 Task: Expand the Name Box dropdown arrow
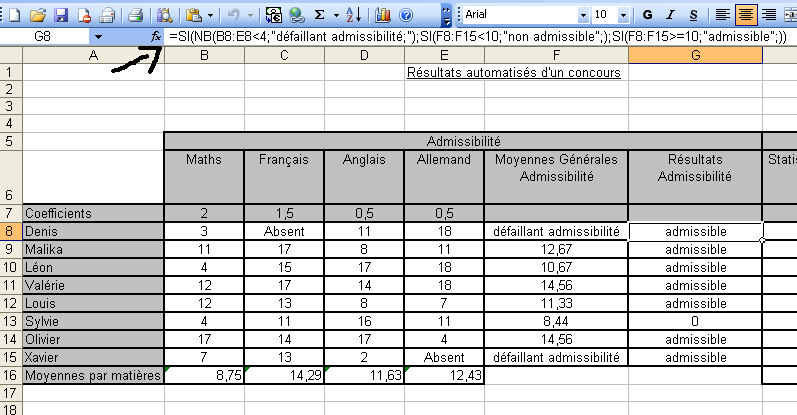[x=98, y=37]
